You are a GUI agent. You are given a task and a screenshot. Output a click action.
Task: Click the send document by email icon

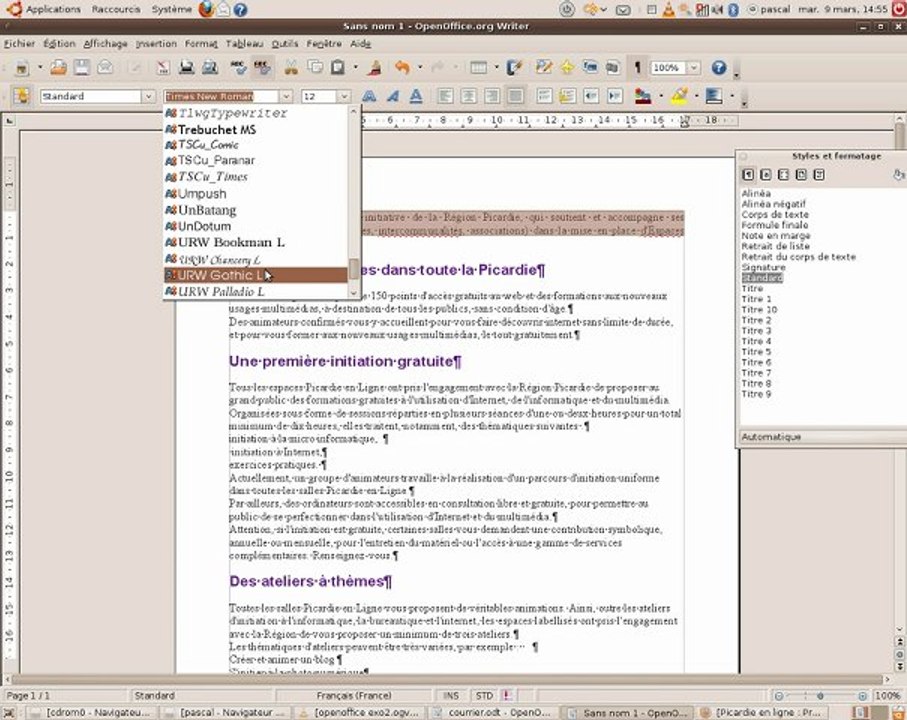pos(105,68)
